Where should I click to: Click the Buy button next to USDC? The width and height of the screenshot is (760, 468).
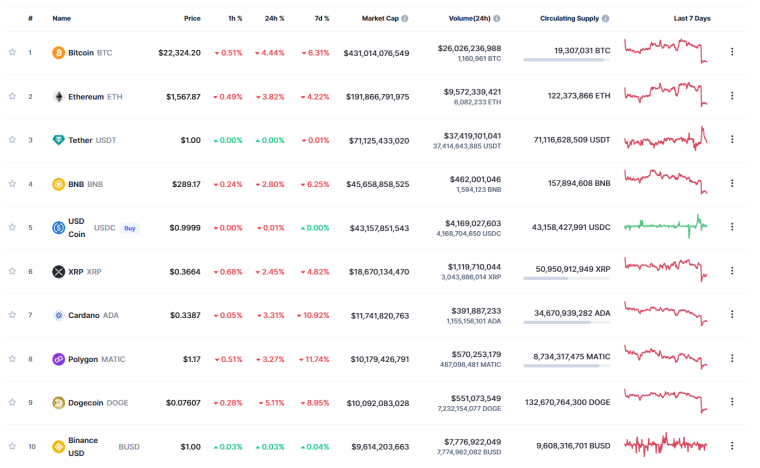click(x=129, y=228)
